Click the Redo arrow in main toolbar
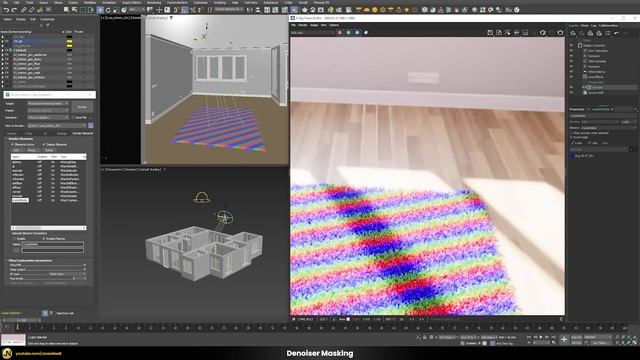Screen dimensions: 640x360 [14, 10]
